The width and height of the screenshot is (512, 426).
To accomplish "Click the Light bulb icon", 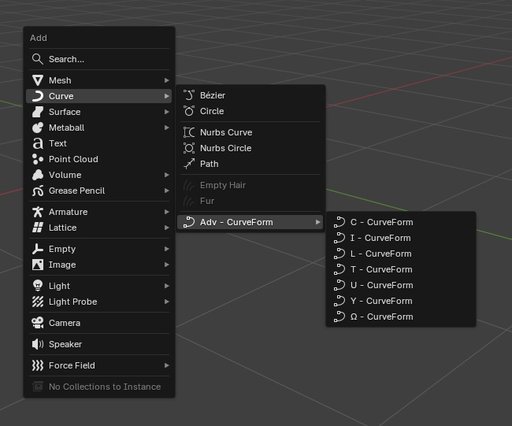I will click(38, 286).
